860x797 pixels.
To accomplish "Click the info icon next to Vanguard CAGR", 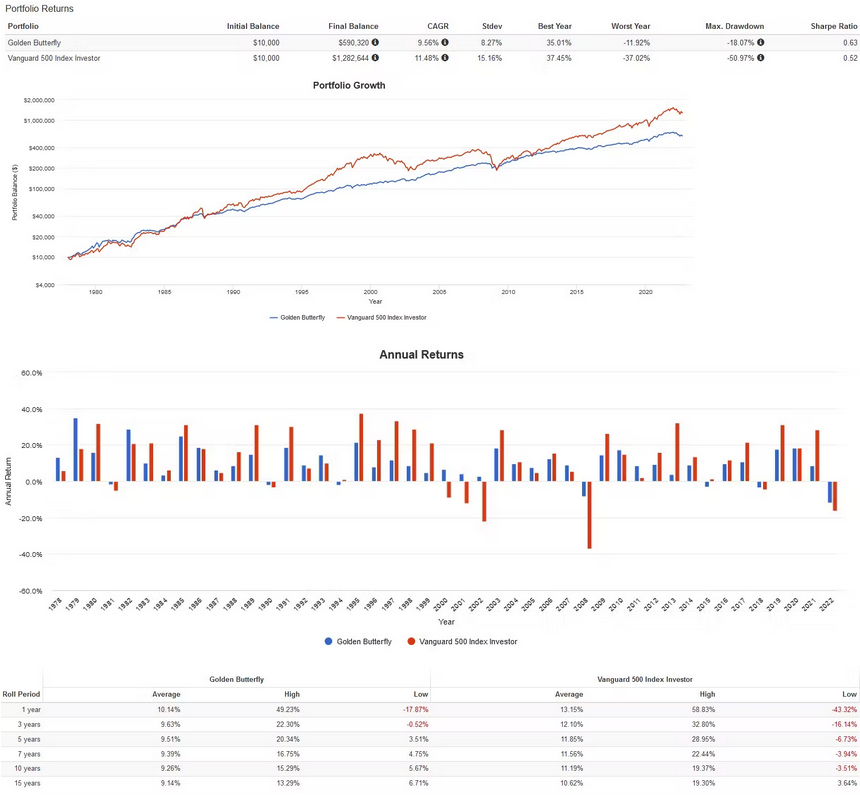I will (x=447, y=58).
